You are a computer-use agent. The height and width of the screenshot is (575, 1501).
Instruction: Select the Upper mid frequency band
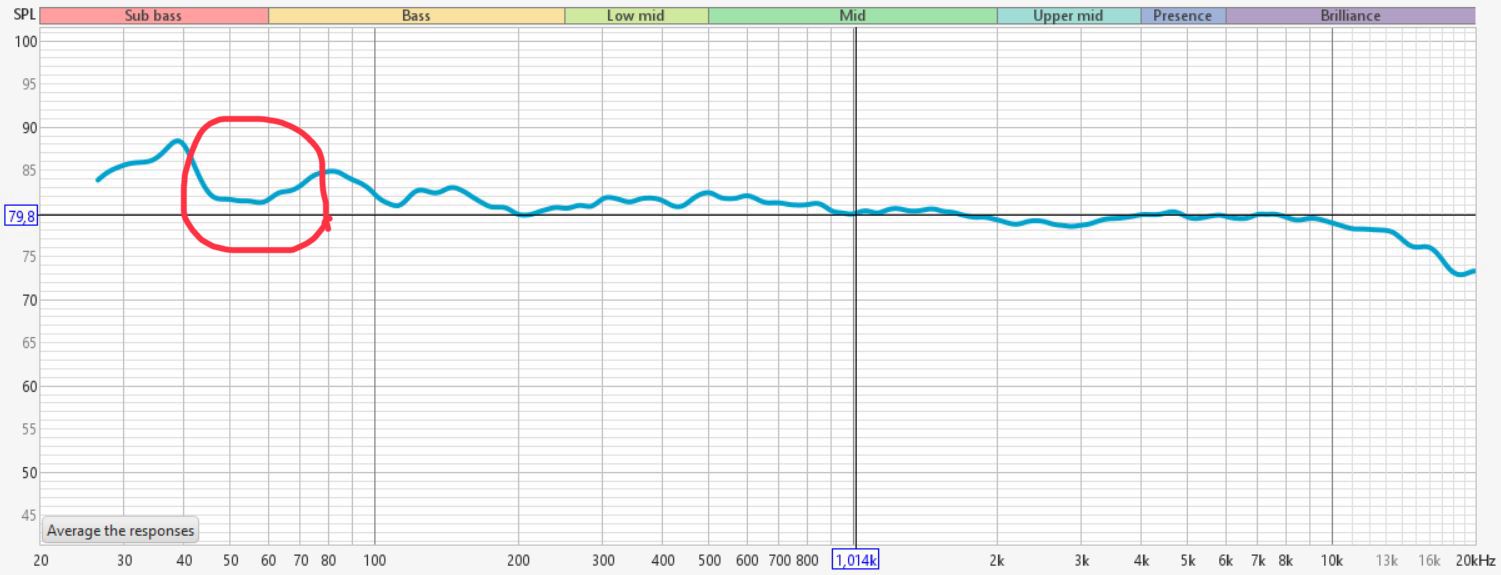pos(1068,16)
